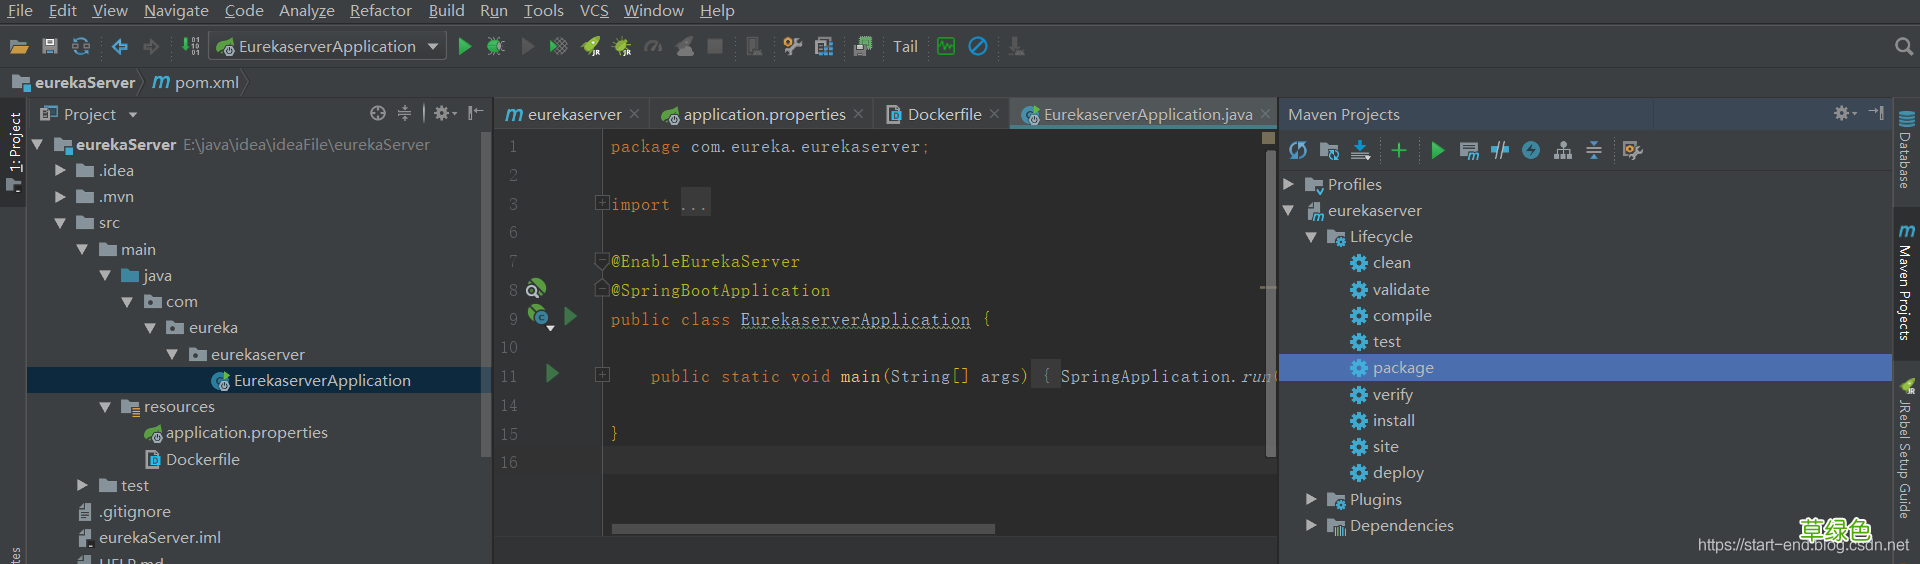The height and width of the screenshot is (564, 1920).
Task: Select the clean lifecycle goal
Action: [x=1391, y=263]
